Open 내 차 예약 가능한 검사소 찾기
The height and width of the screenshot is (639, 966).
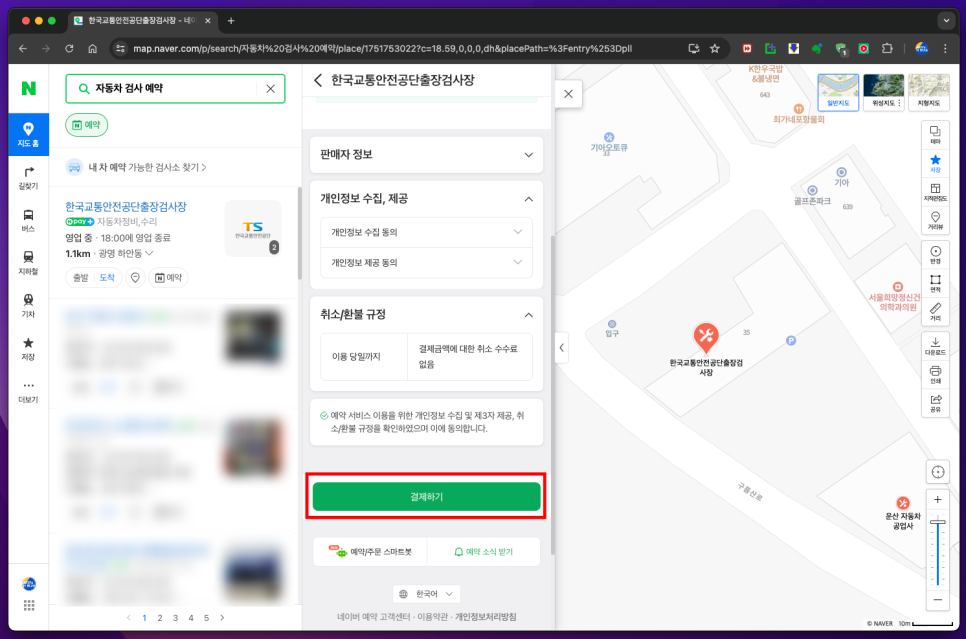137,168
